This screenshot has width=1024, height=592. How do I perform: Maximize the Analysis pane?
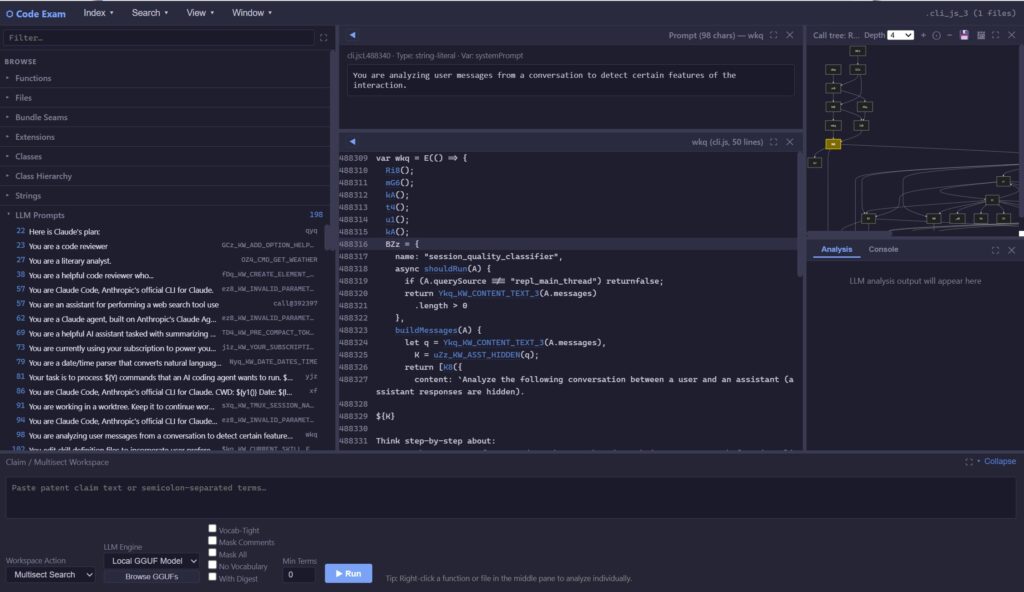click(x=995, y=250)
